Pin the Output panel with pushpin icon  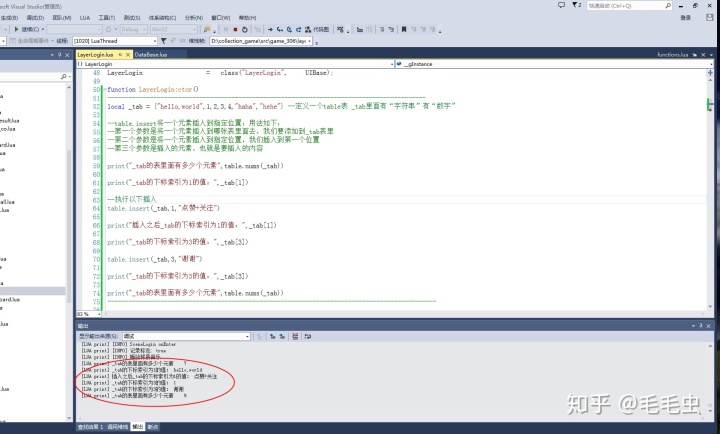click(701, 326)
